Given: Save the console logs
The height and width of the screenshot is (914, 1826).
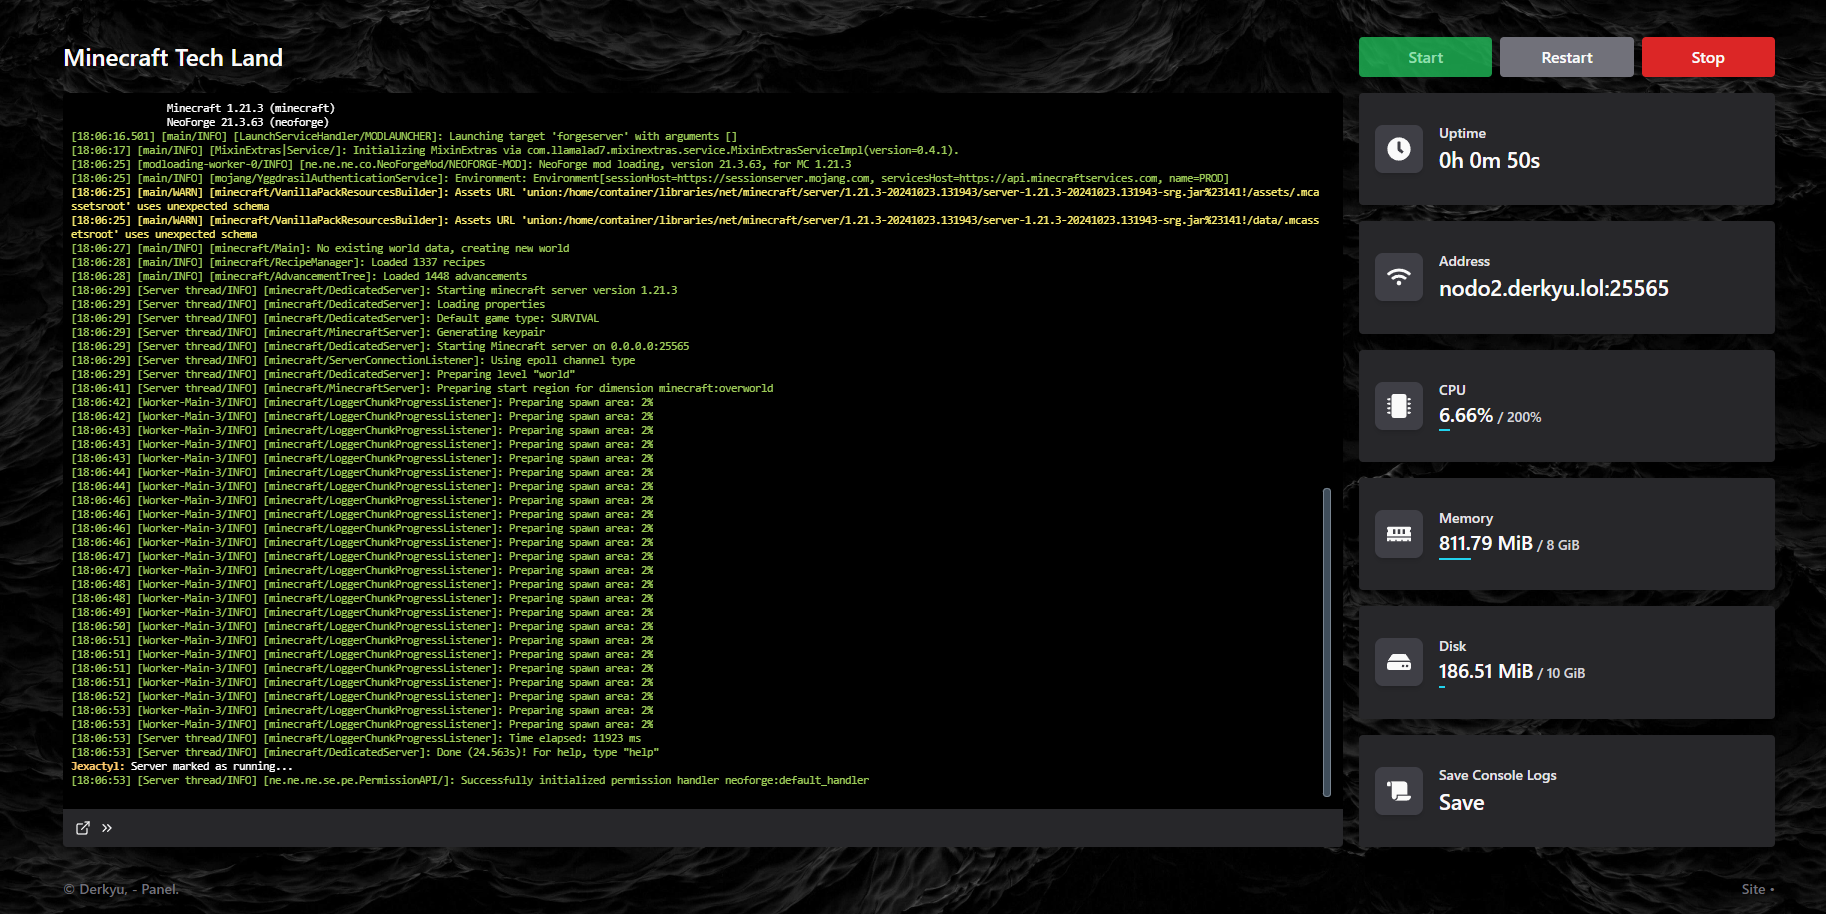Looking at the screenshot, I should point(1461,802).
